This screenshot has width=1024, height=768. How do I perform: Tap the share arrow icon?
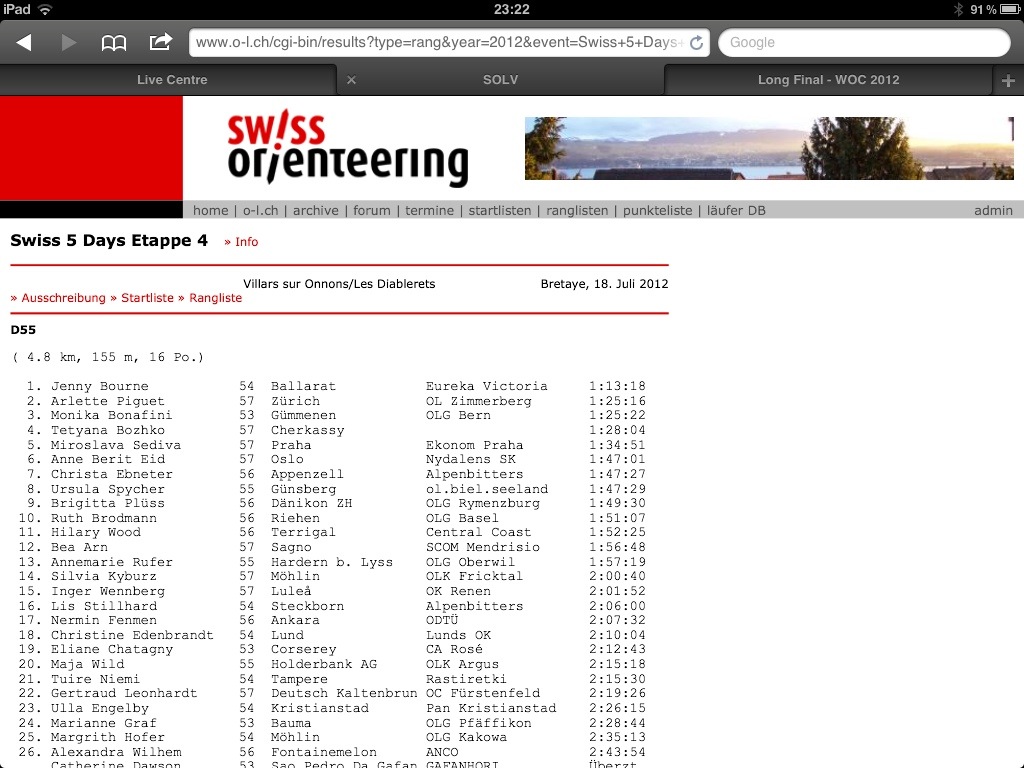pyautogui.click(x=160, y=42)
